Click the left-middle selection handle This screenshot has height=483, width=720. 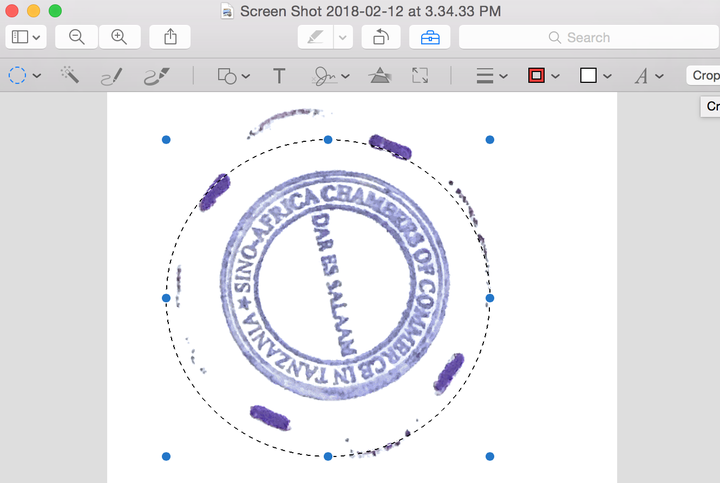pos(166,298)
